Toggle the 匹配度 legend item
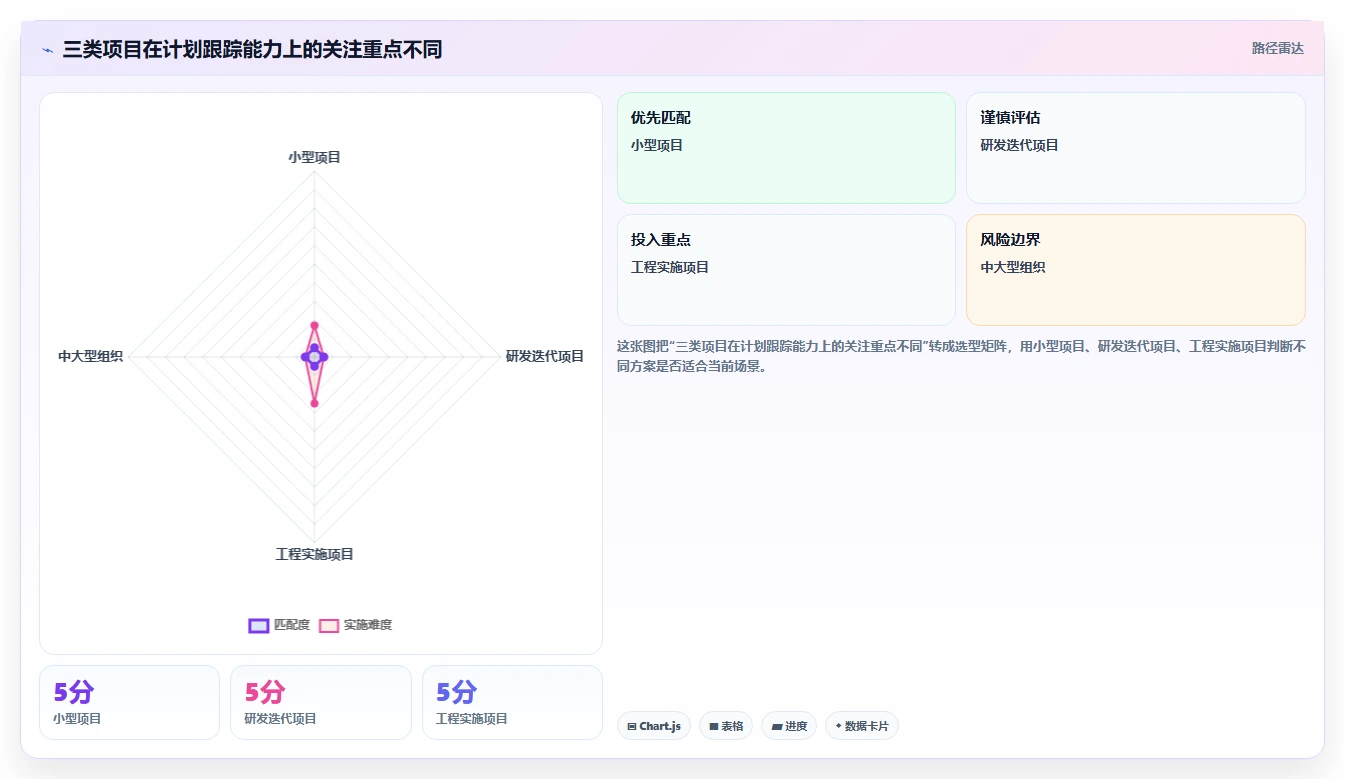 (279, 625)
